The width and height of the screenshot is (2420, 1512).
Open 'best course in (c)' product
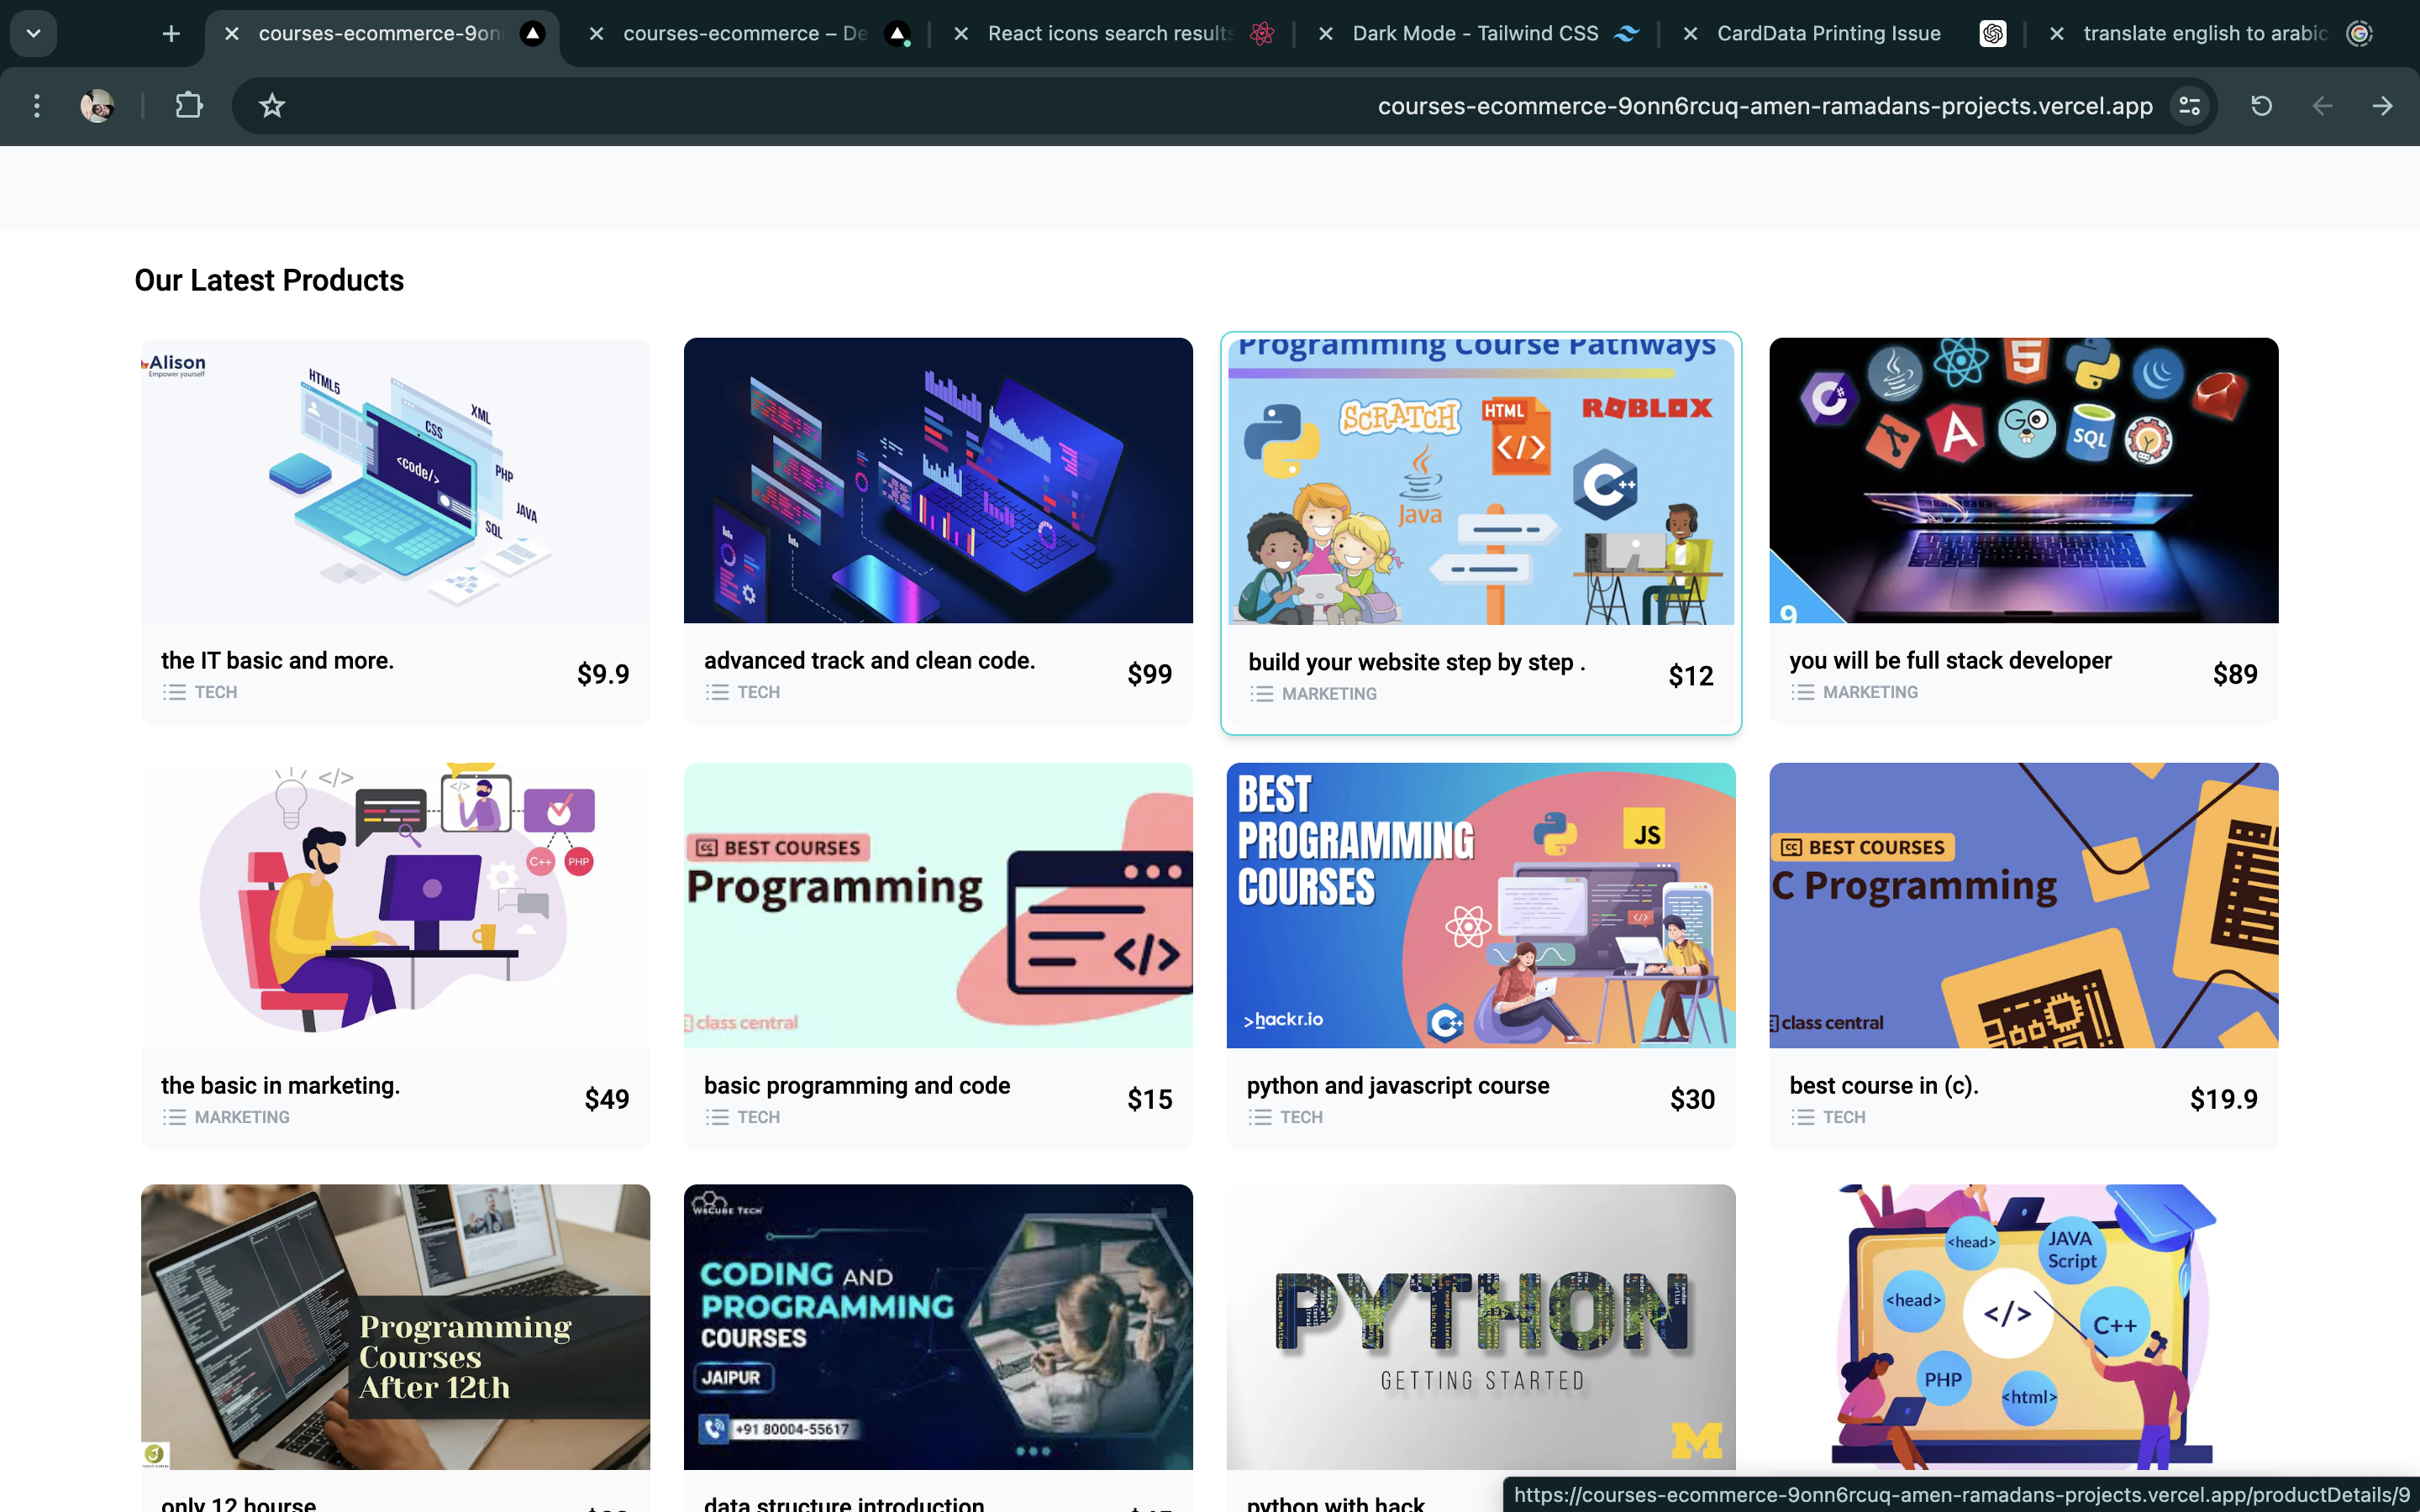tap(2023, 956)
